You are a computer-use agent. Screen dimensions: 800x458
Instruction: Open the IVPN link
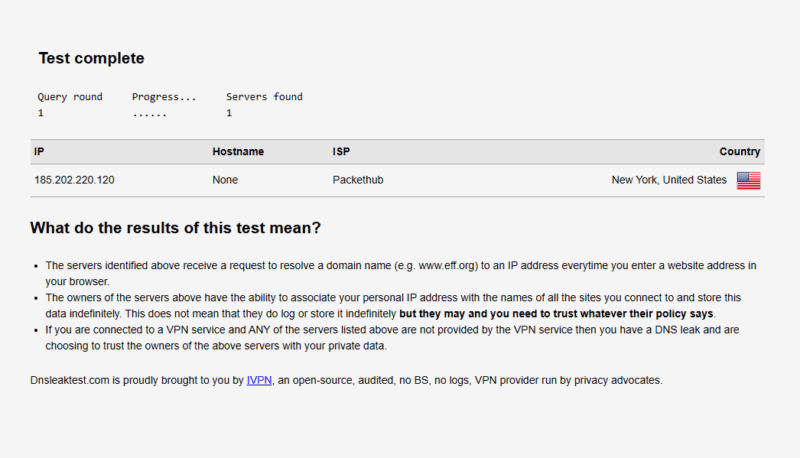pyautogui.click(x=259, y=380)
